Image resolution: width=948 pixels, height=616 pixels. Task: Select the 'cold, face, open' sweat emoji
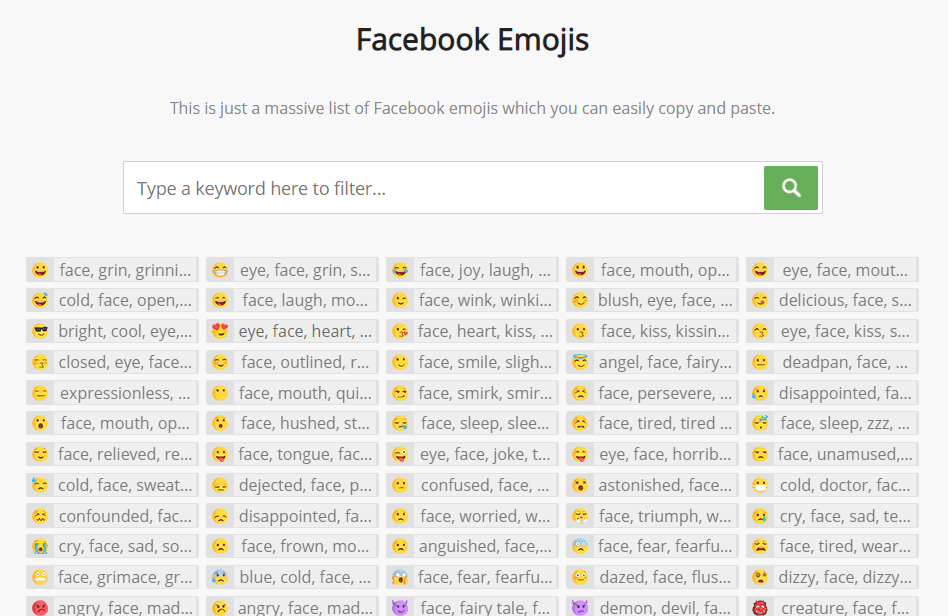(112, 300)
